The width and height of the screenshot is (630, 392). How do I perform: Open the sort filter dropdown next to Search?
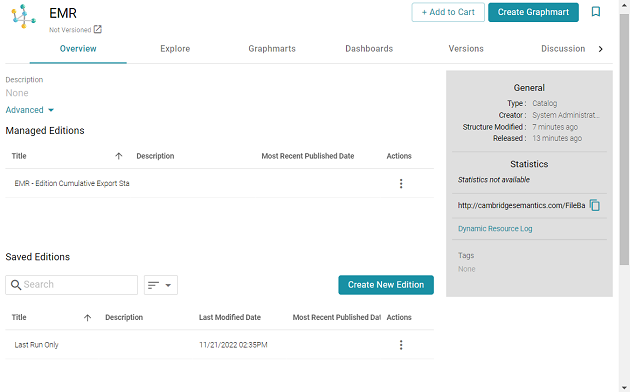click(x=161, y=285)
